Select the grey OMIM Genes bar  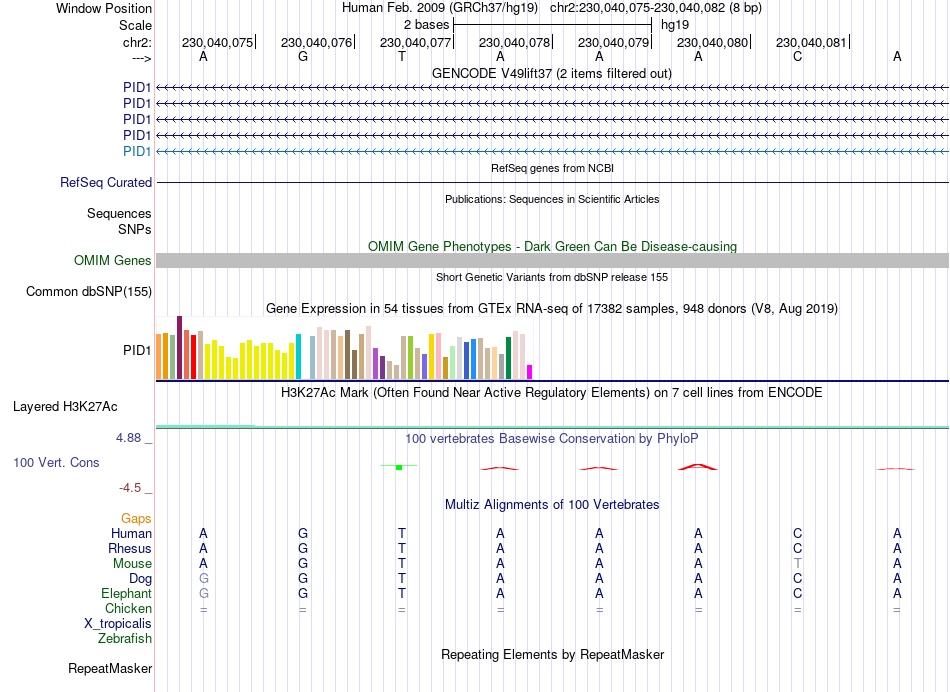tap(552, 261)
